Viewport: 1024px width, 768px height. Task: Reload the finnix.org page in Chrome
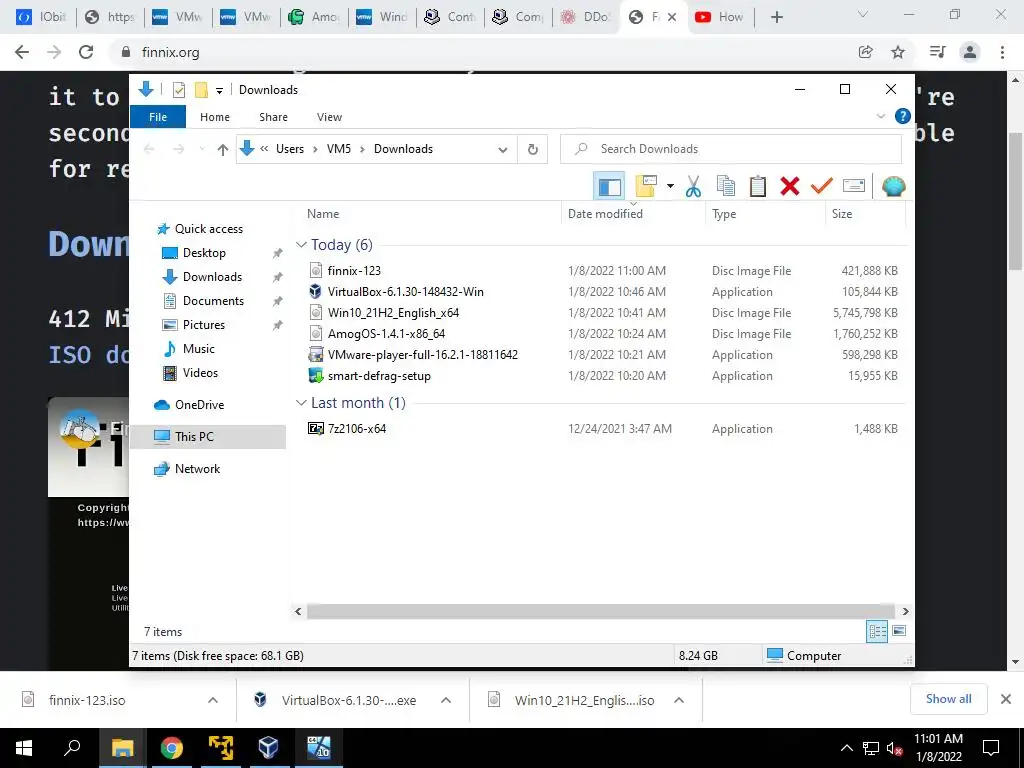coord(86,52)
